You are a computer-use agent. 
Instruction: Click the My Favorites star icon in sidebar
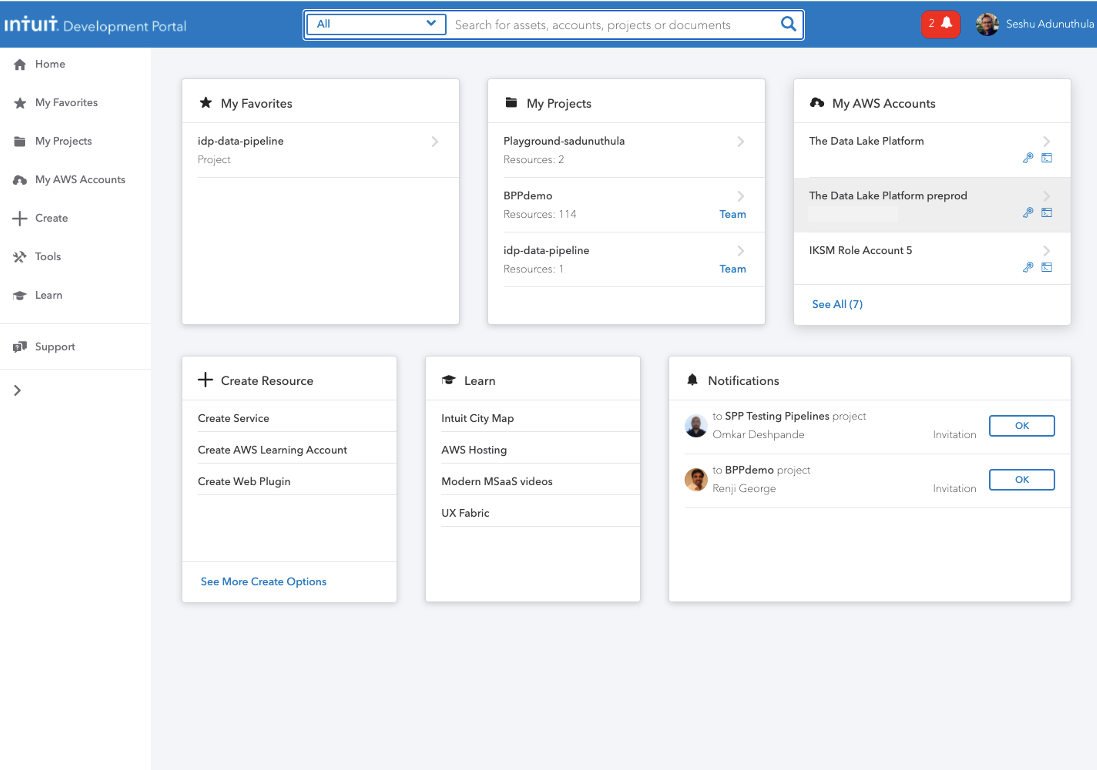tap(20, 103)
